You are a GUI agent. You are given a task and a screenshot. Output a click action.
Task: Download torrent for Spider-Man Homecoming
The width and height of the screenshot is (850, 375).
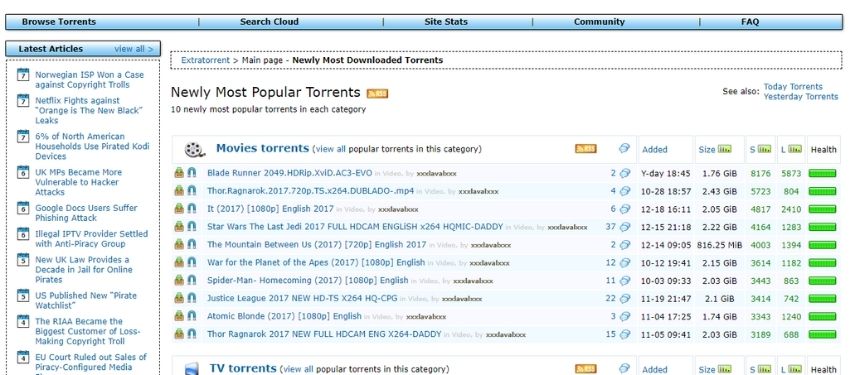point(179,280)
